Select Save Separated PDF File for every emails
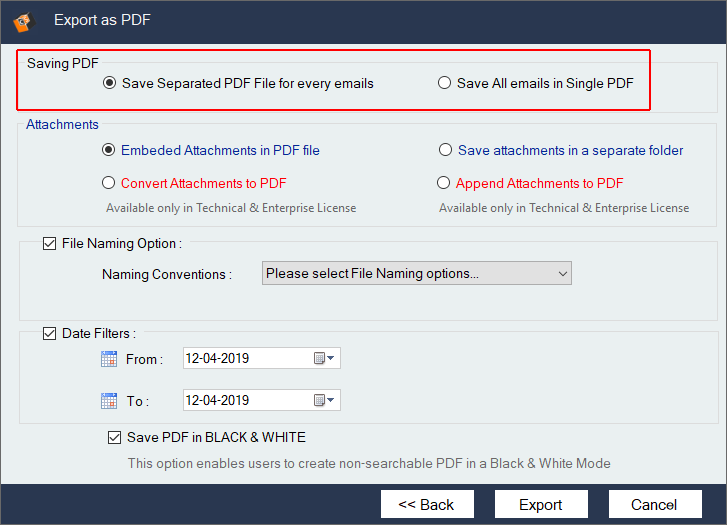727x525 pixels. coord(109,84)
